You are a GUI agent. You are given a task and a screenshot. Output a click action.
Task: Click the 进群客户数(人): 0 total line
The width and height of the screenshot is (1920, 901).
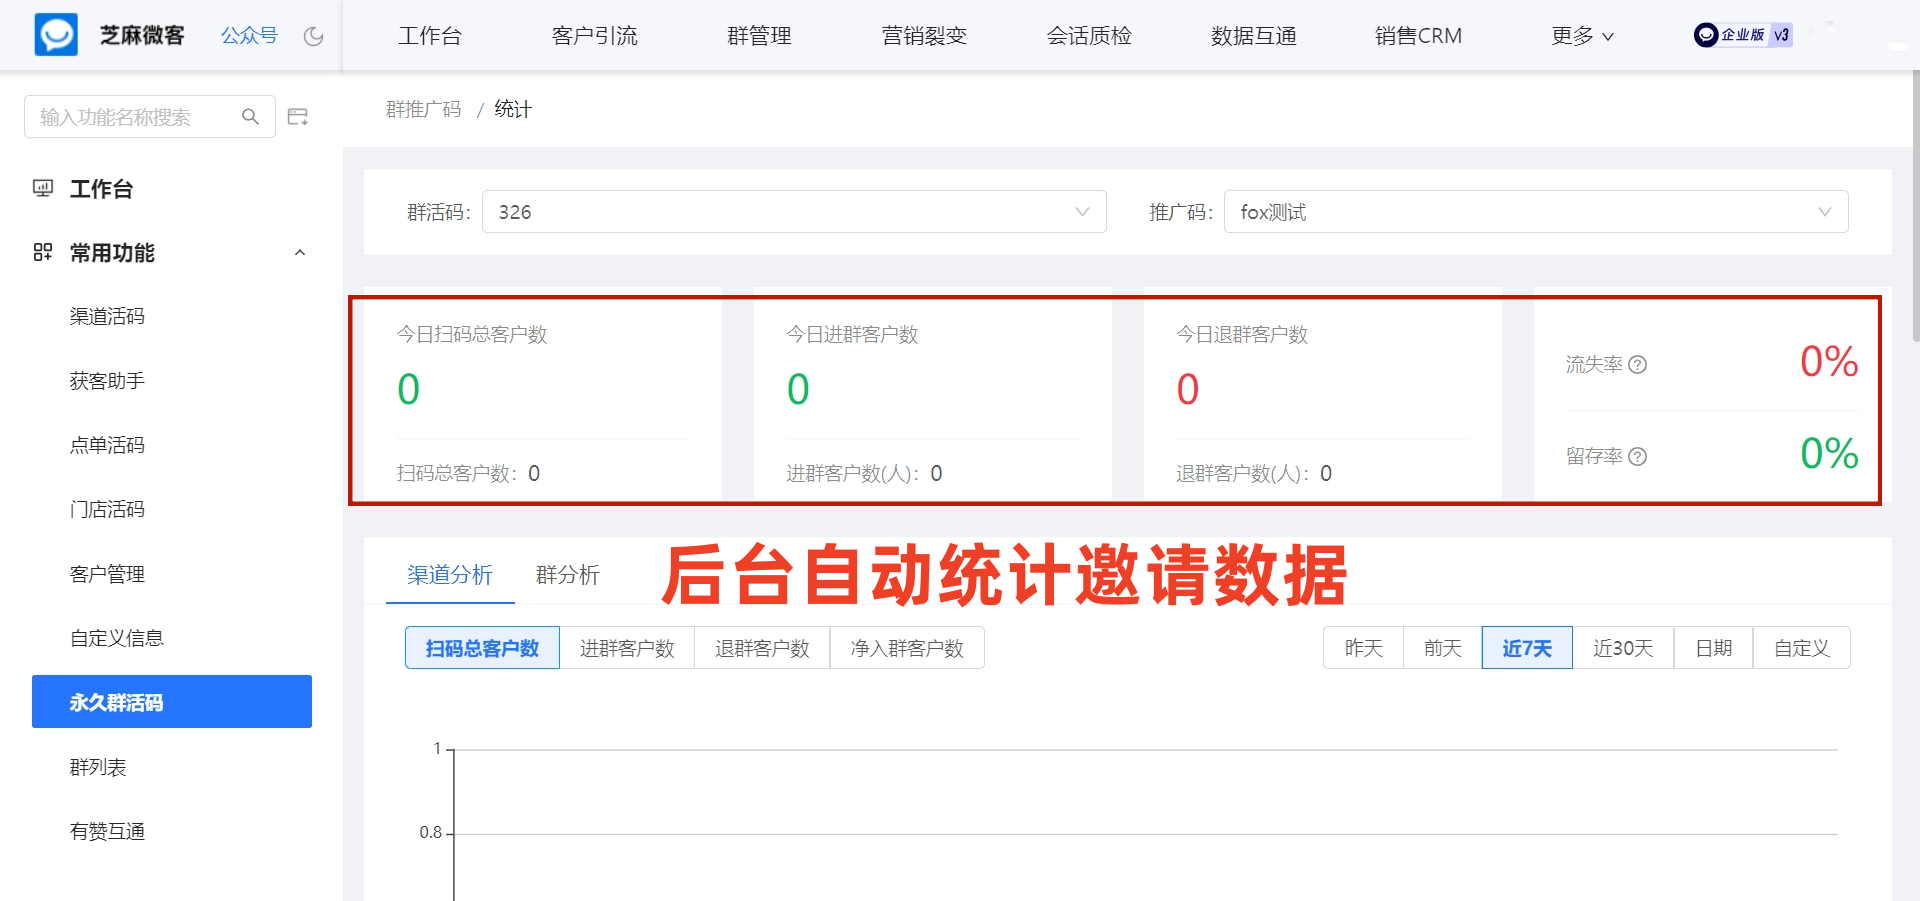[x=864, y=473]
